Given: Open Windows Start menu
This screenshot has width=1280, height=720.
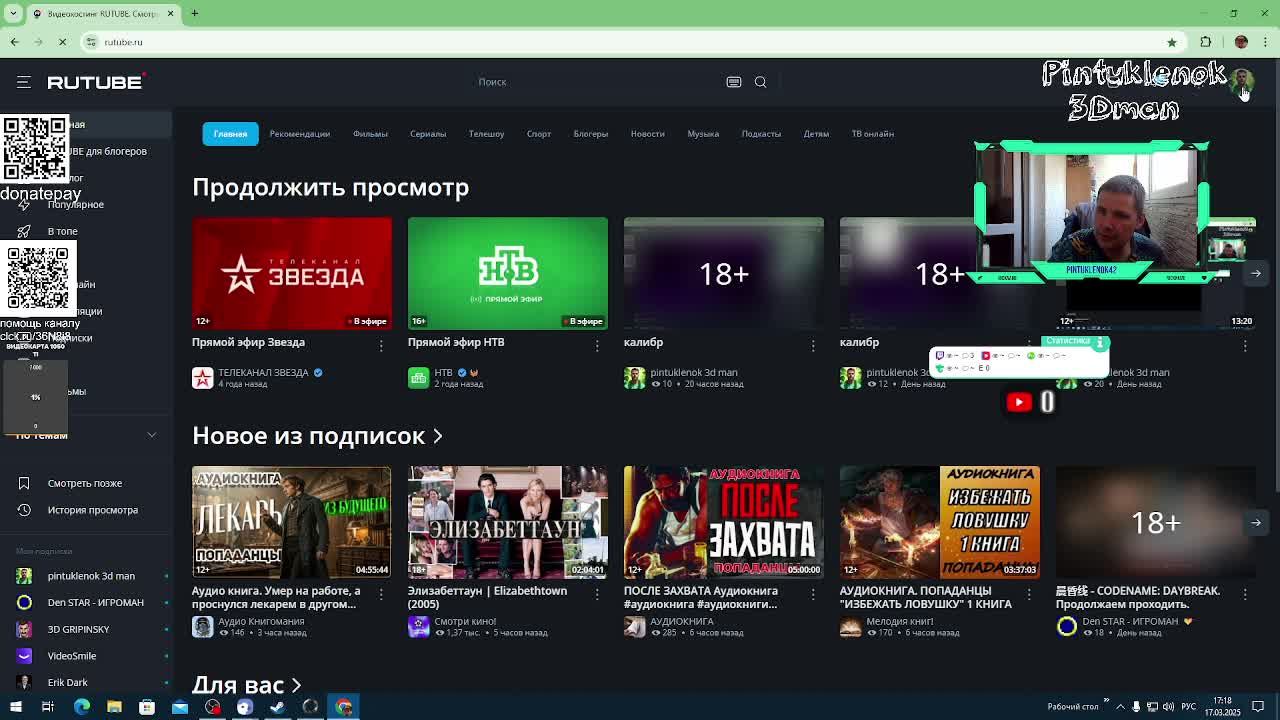Looking at the screenshot, I should 16,707.
